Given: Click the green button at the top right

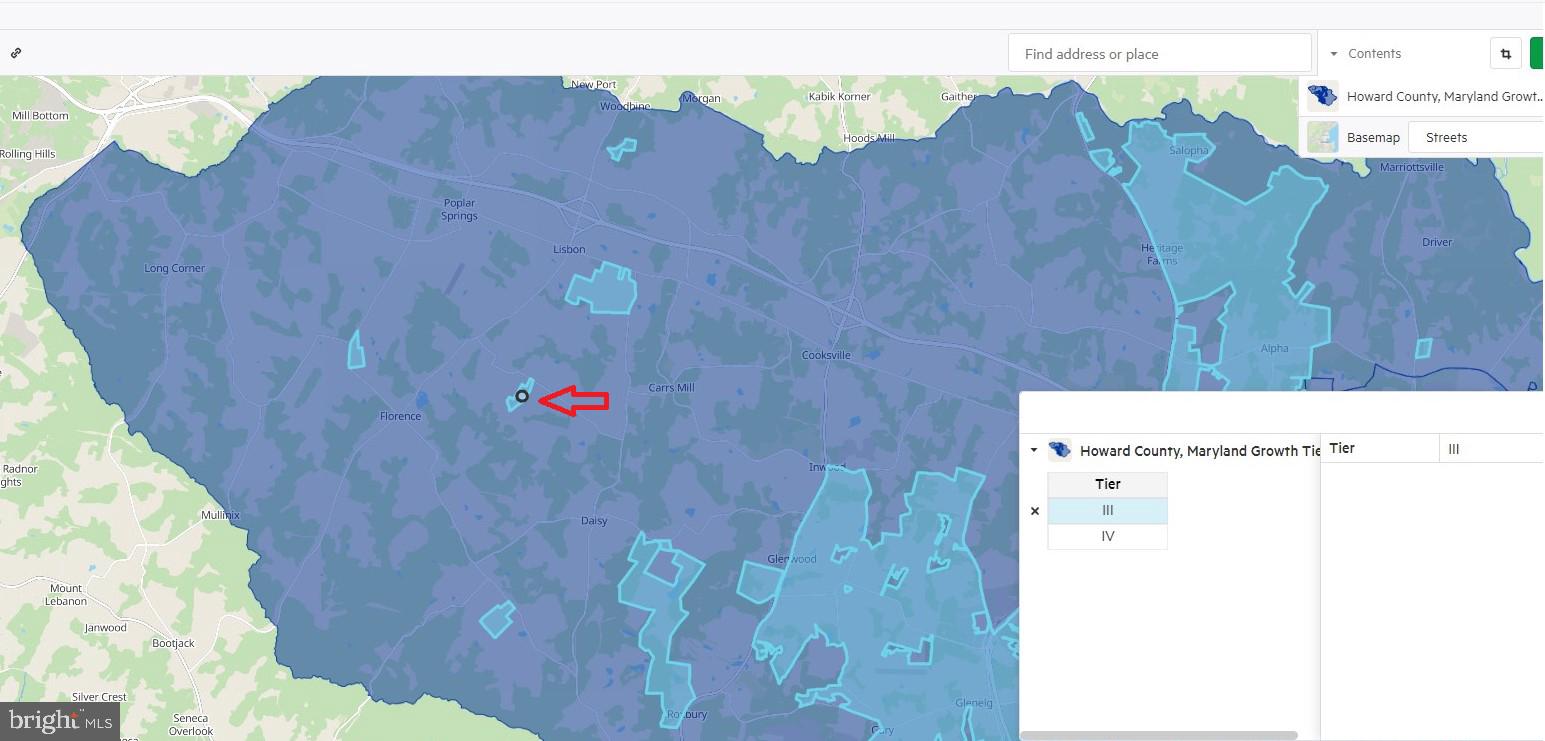Looking at the screenshot, I should coord(1537,54).
